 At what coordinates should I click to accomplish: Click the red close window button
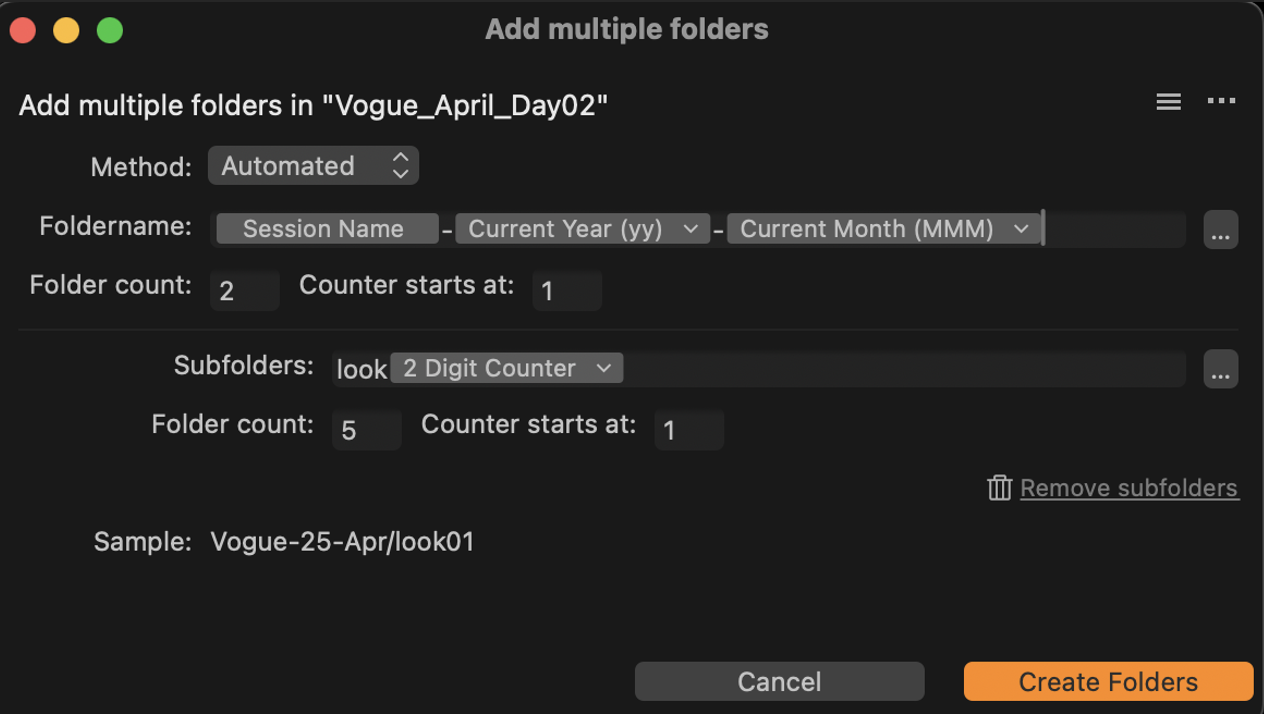click(x=23, y=30)
